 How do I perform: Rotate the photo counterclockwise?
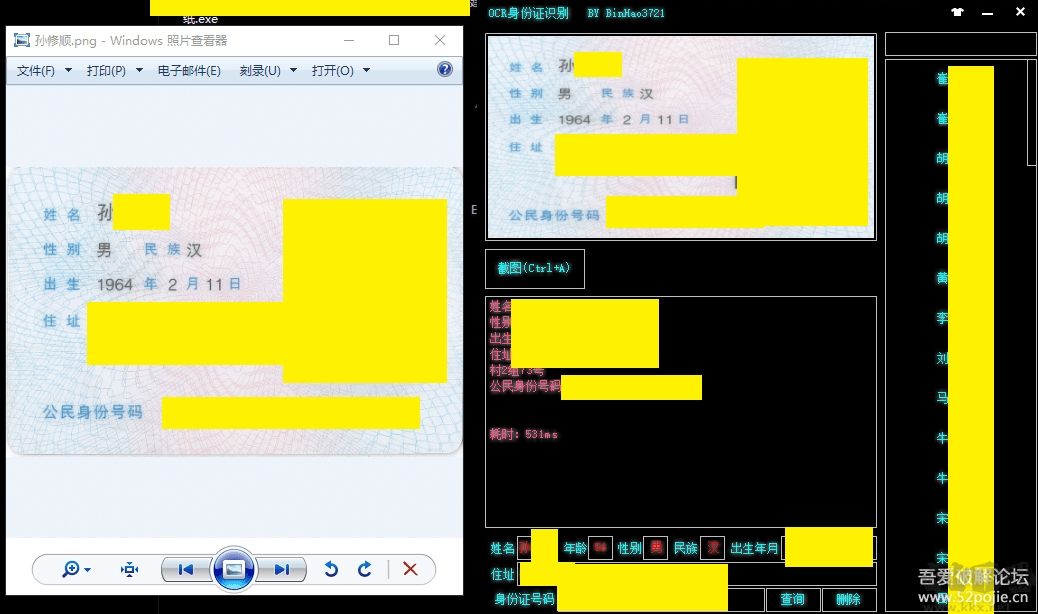coord(331,569)
